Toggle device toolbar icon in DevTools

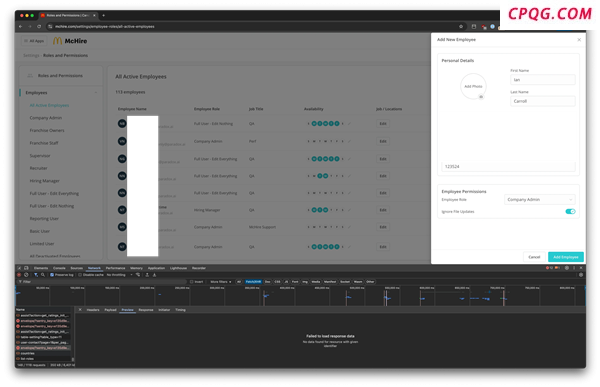[26, 268]
